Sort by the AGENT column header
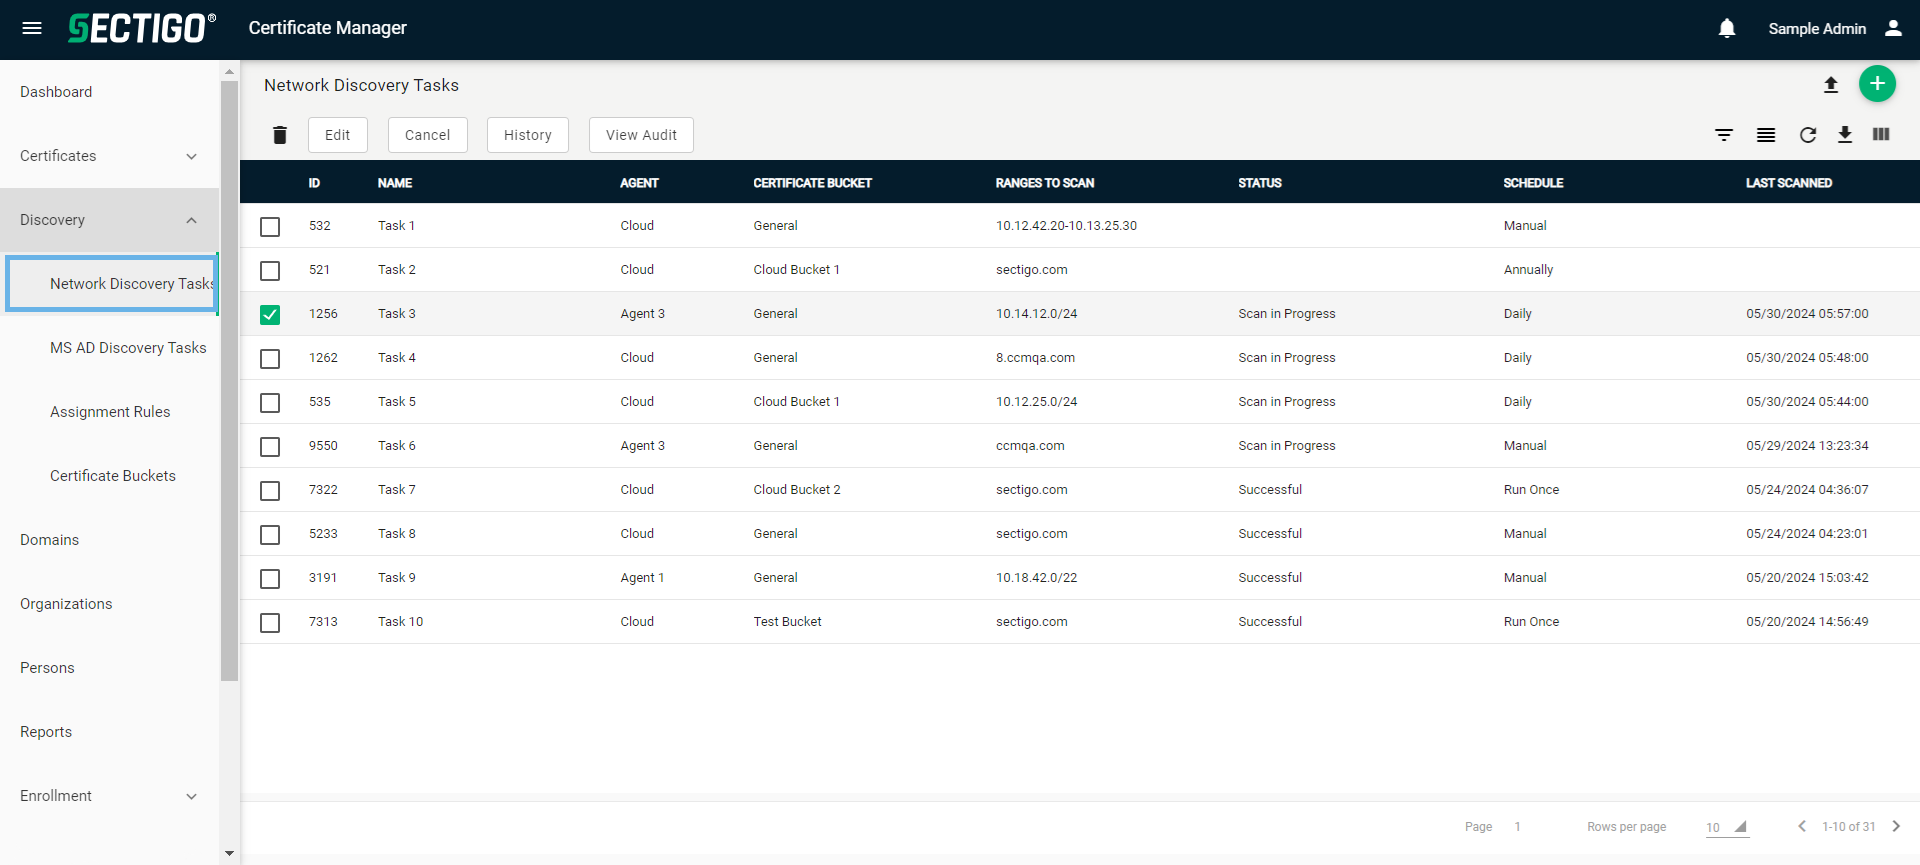The width and height of the screenshot is (1920, 865). tap(639, 183)
